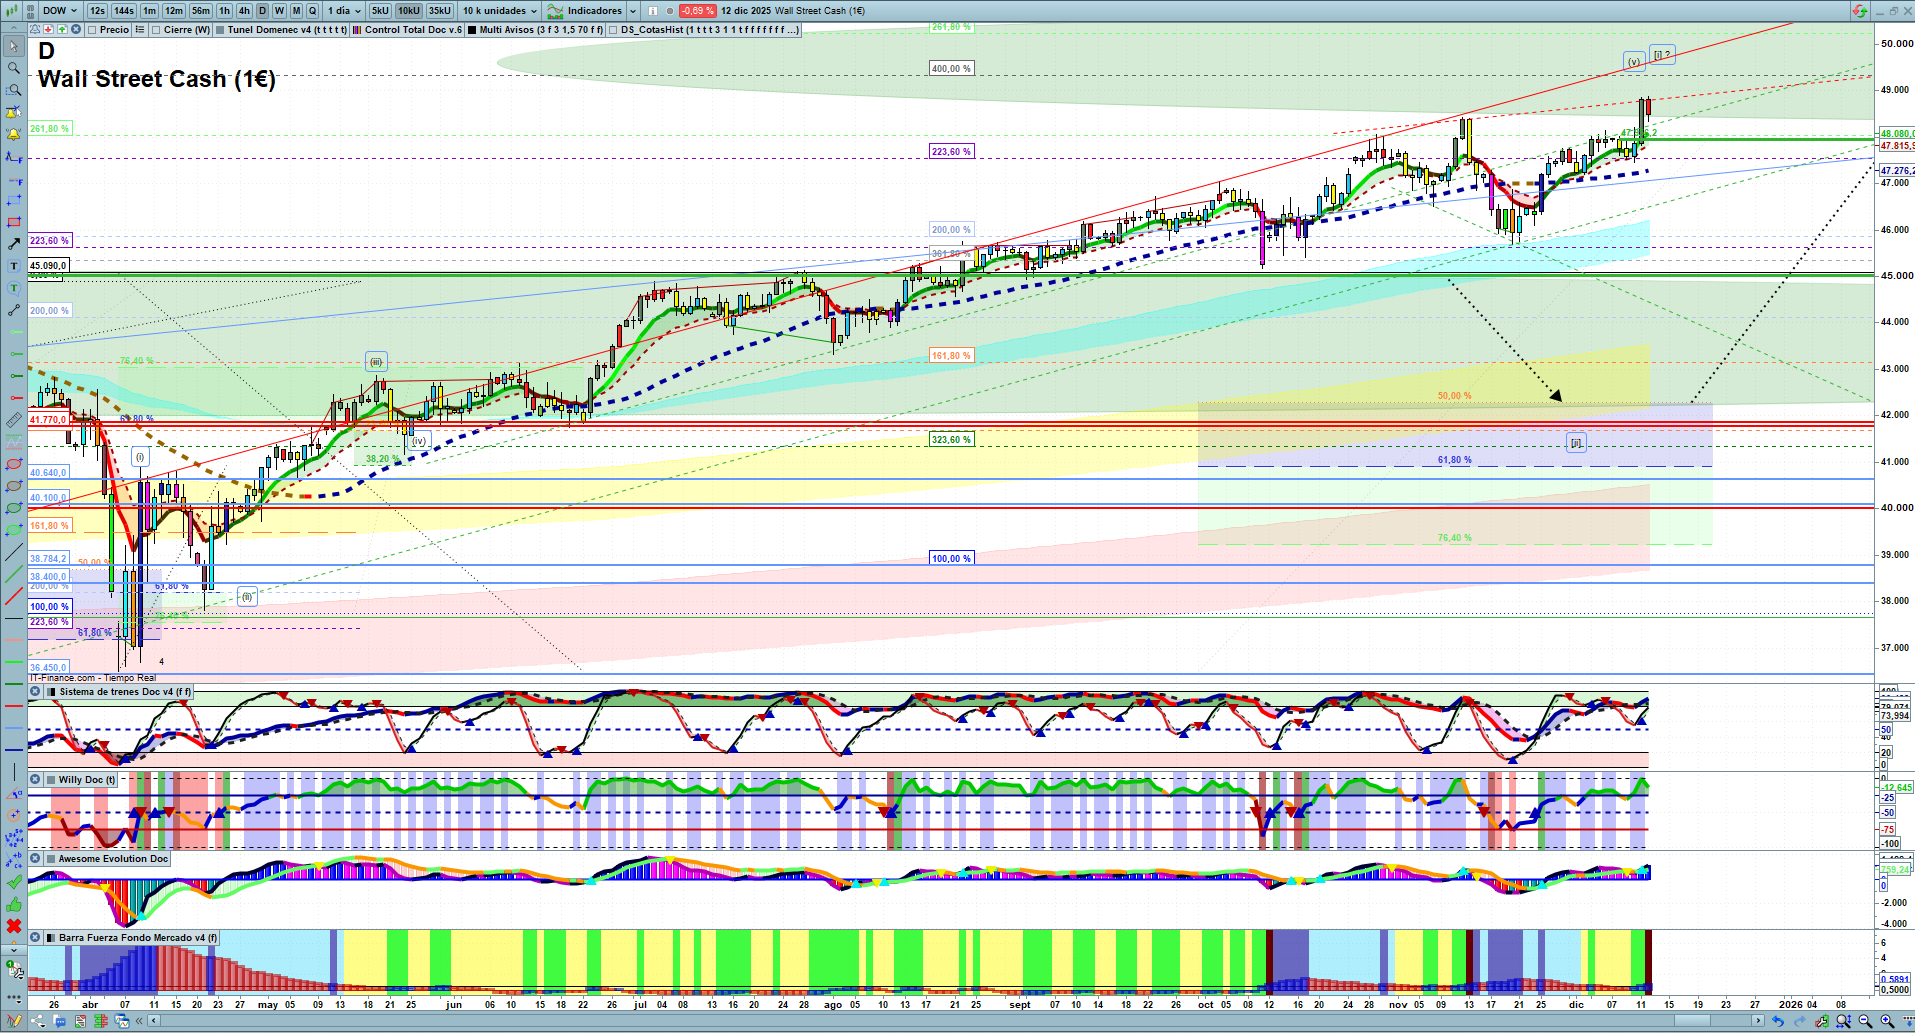
Task: Toggle the Cierre (W) checkbox
Action: click(x=156, y=30)
